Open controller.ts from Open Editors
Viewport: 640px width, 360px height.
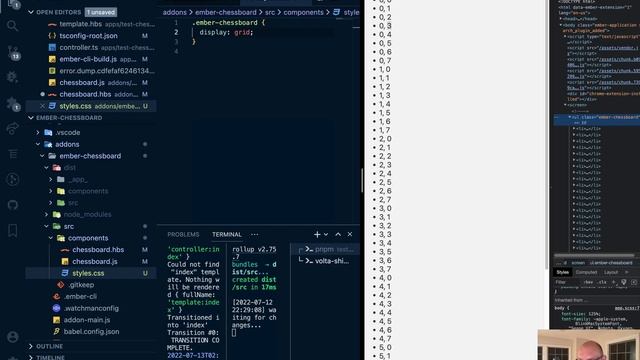(91, 47)
